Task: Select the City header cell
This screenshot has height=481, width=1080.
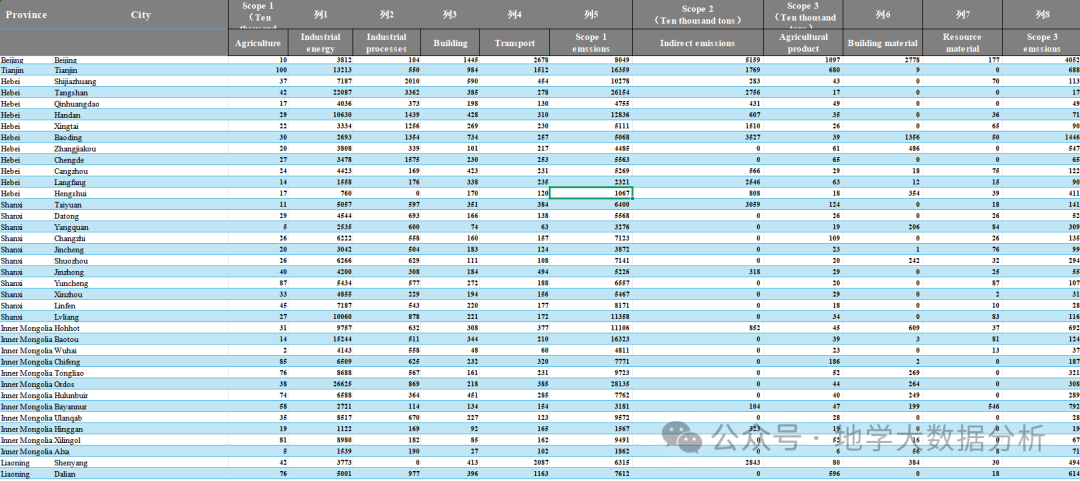Action: tap(141, 14)
